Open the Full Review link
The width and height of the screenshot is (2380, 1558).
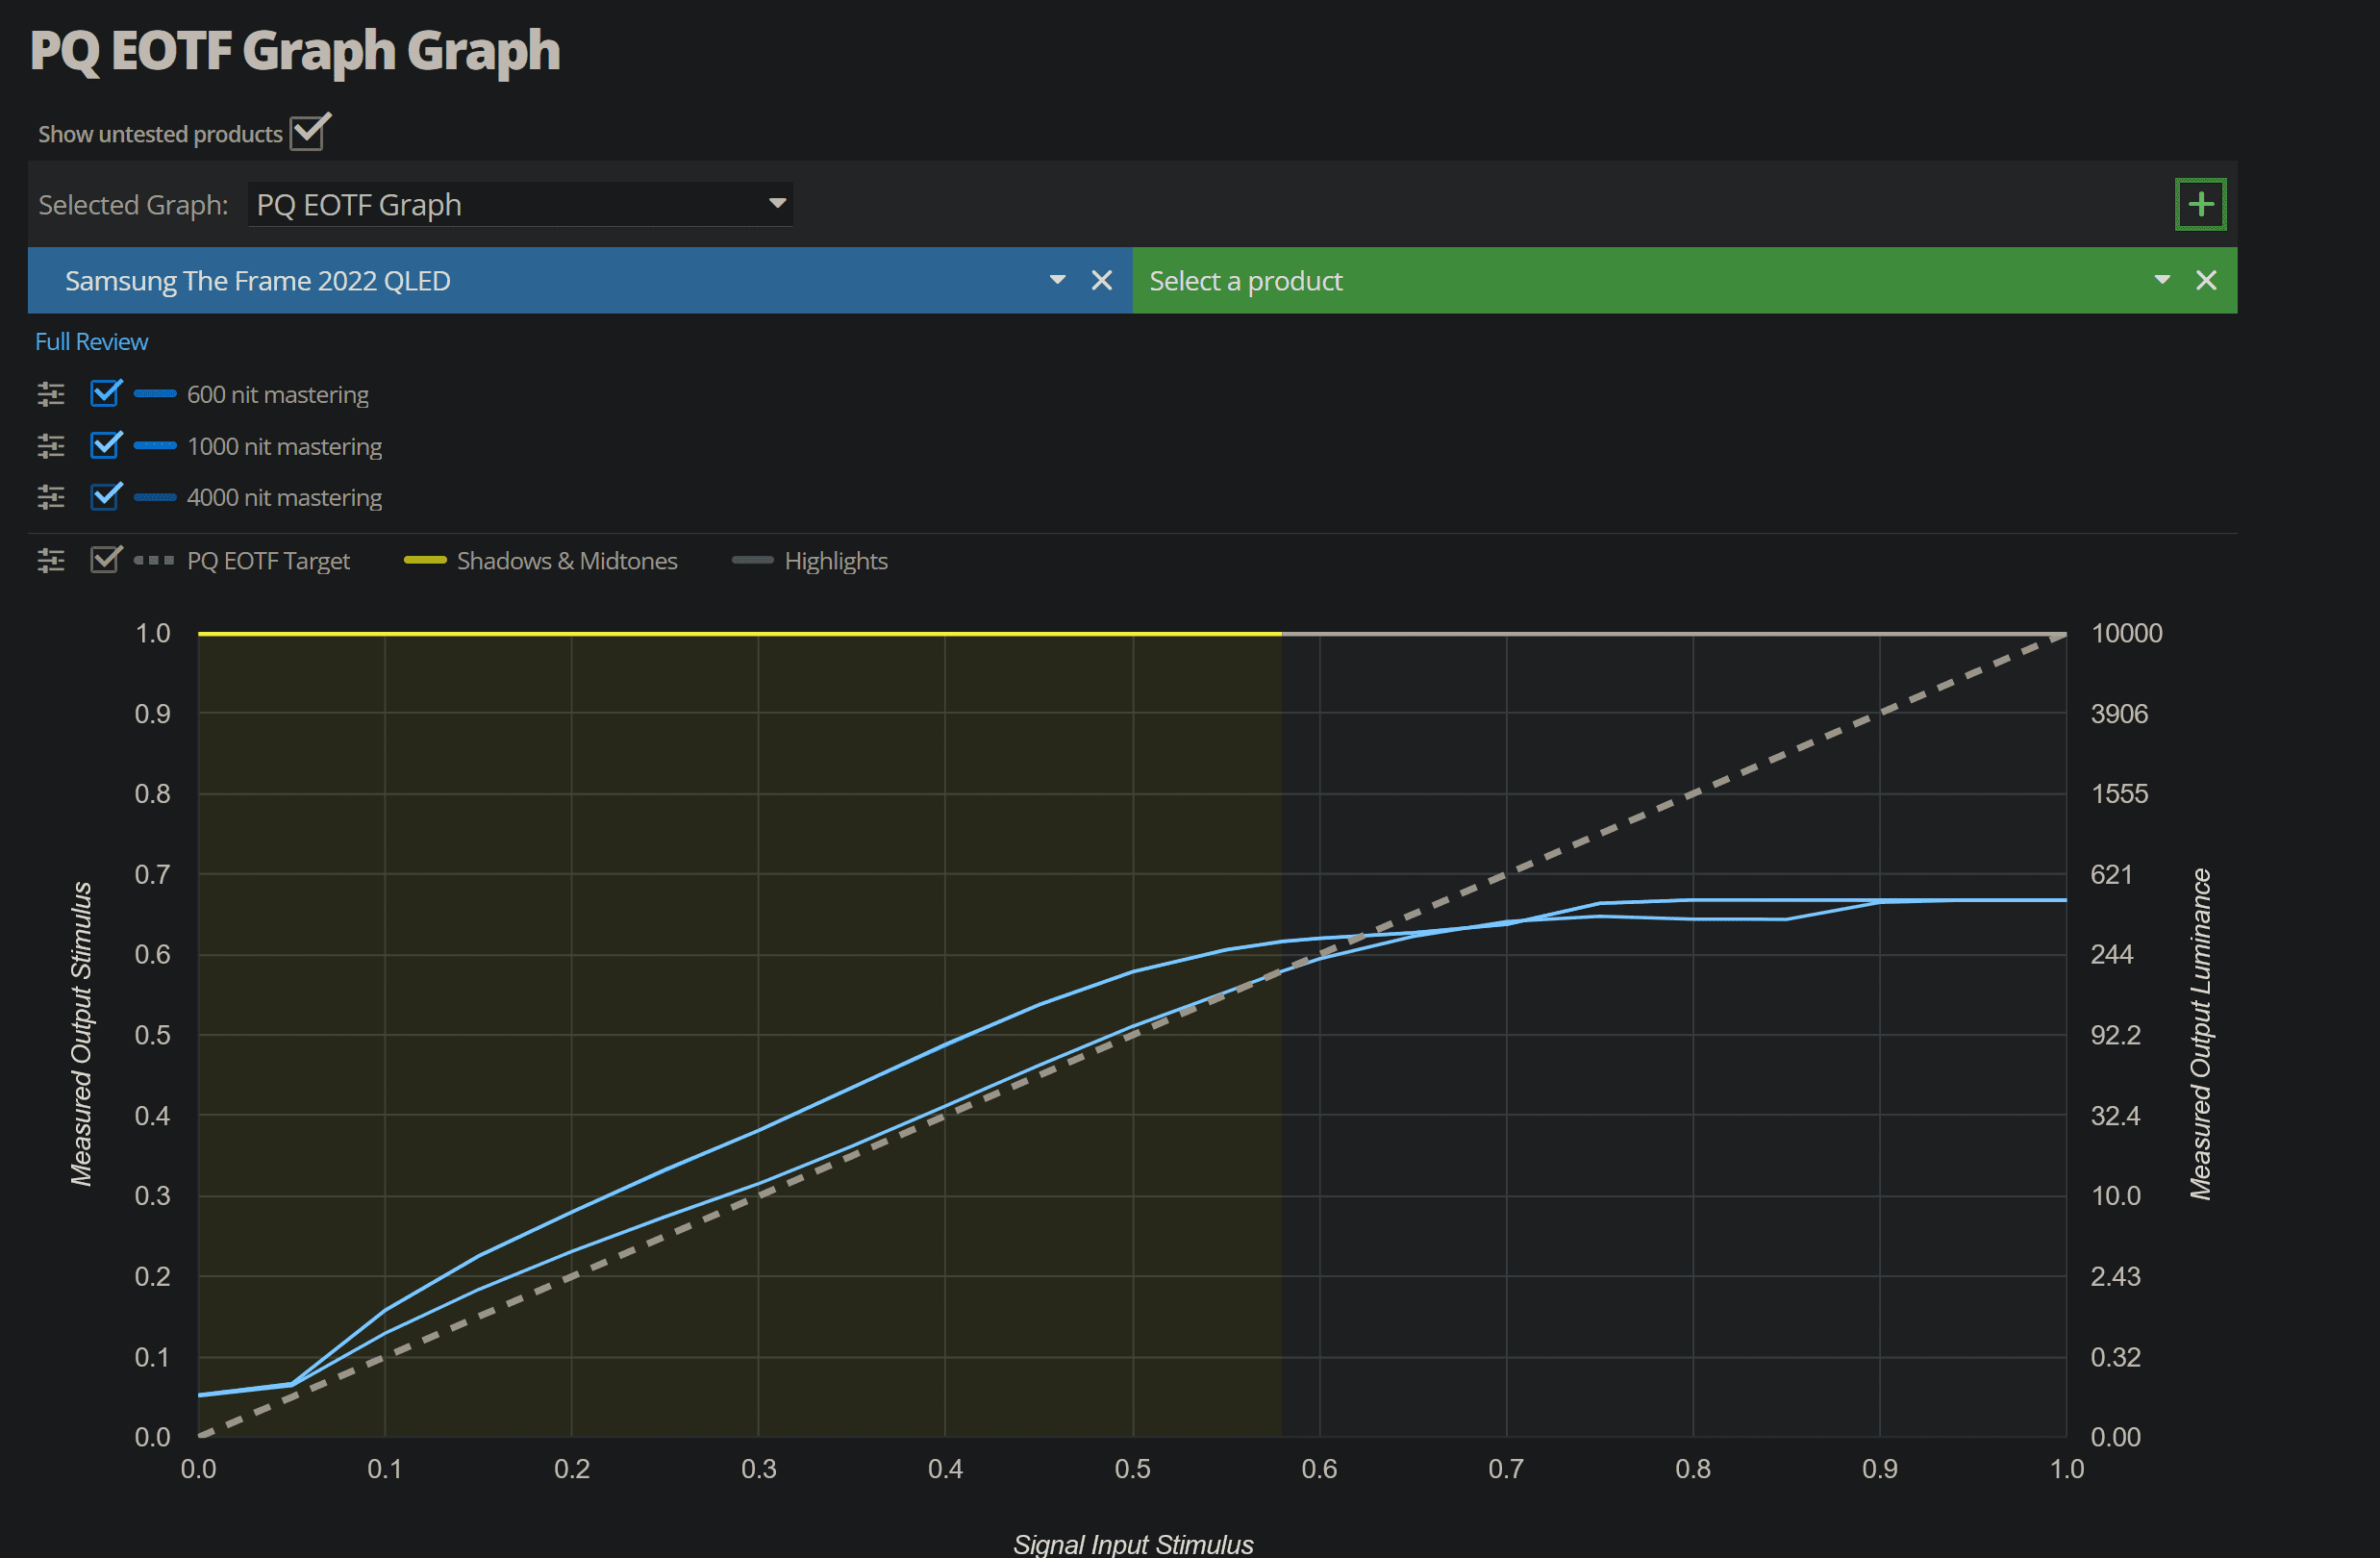[x=92, y=342]
